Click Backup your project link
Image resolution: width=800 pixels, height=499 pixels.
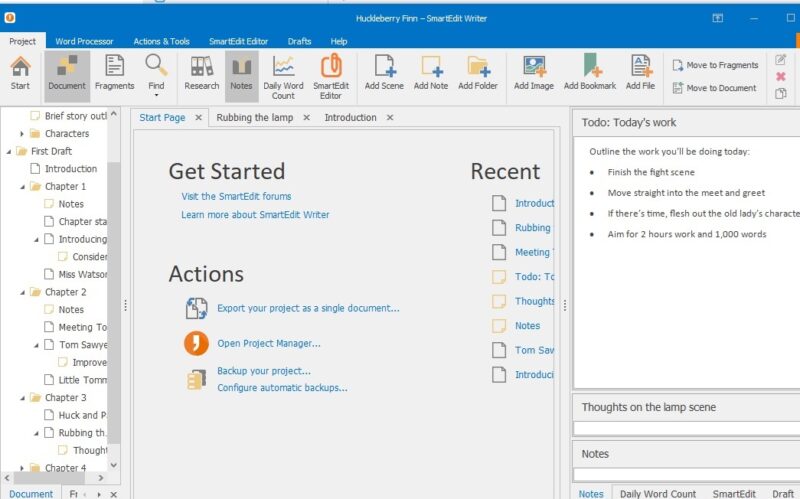point(264,371)
